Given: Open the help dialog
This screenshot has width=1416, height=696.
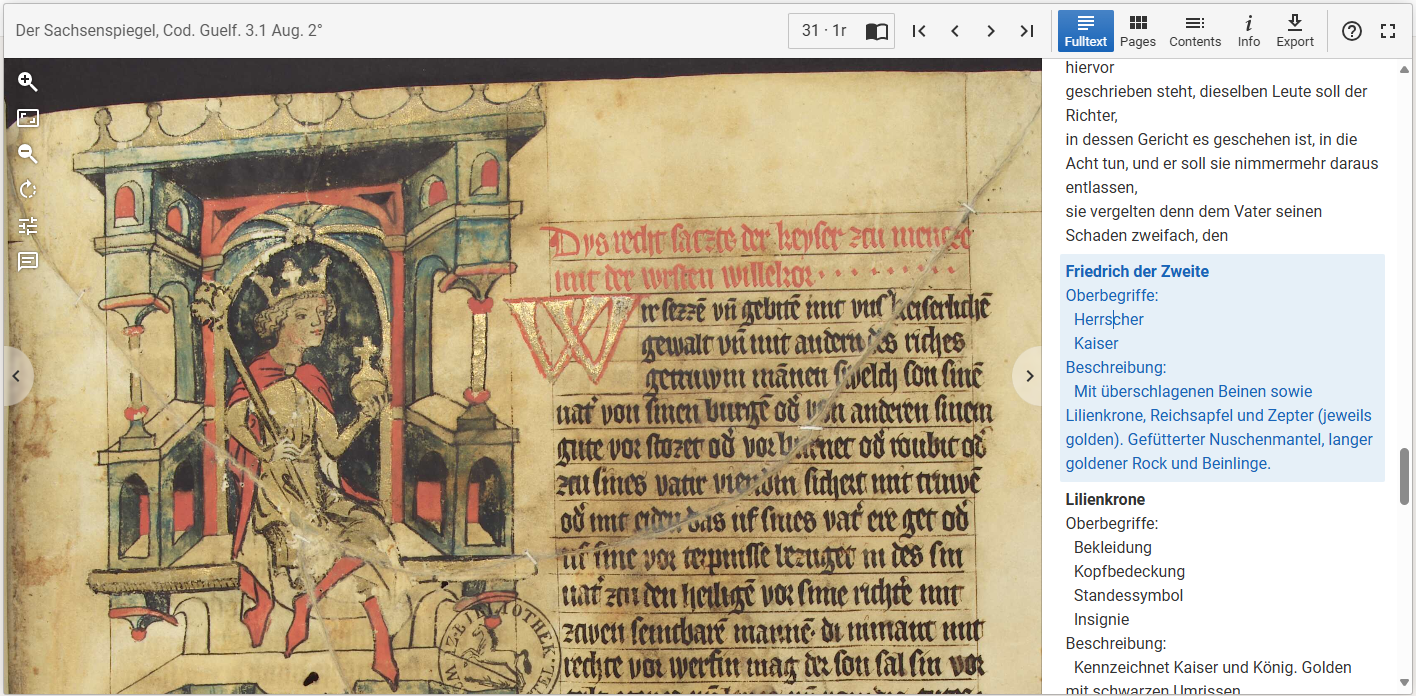Looking at the screenshot, I should point(1352,31).
